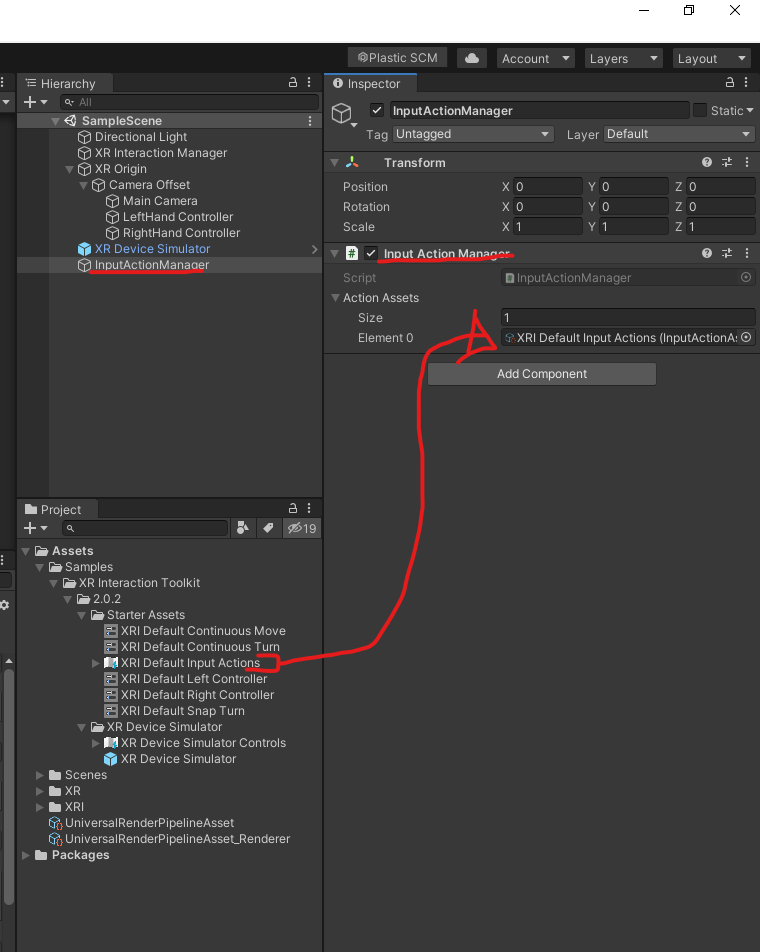Viewport: 760px width, 952px height.
Task: Edit the GameObject name field
Action: point(539,110)
